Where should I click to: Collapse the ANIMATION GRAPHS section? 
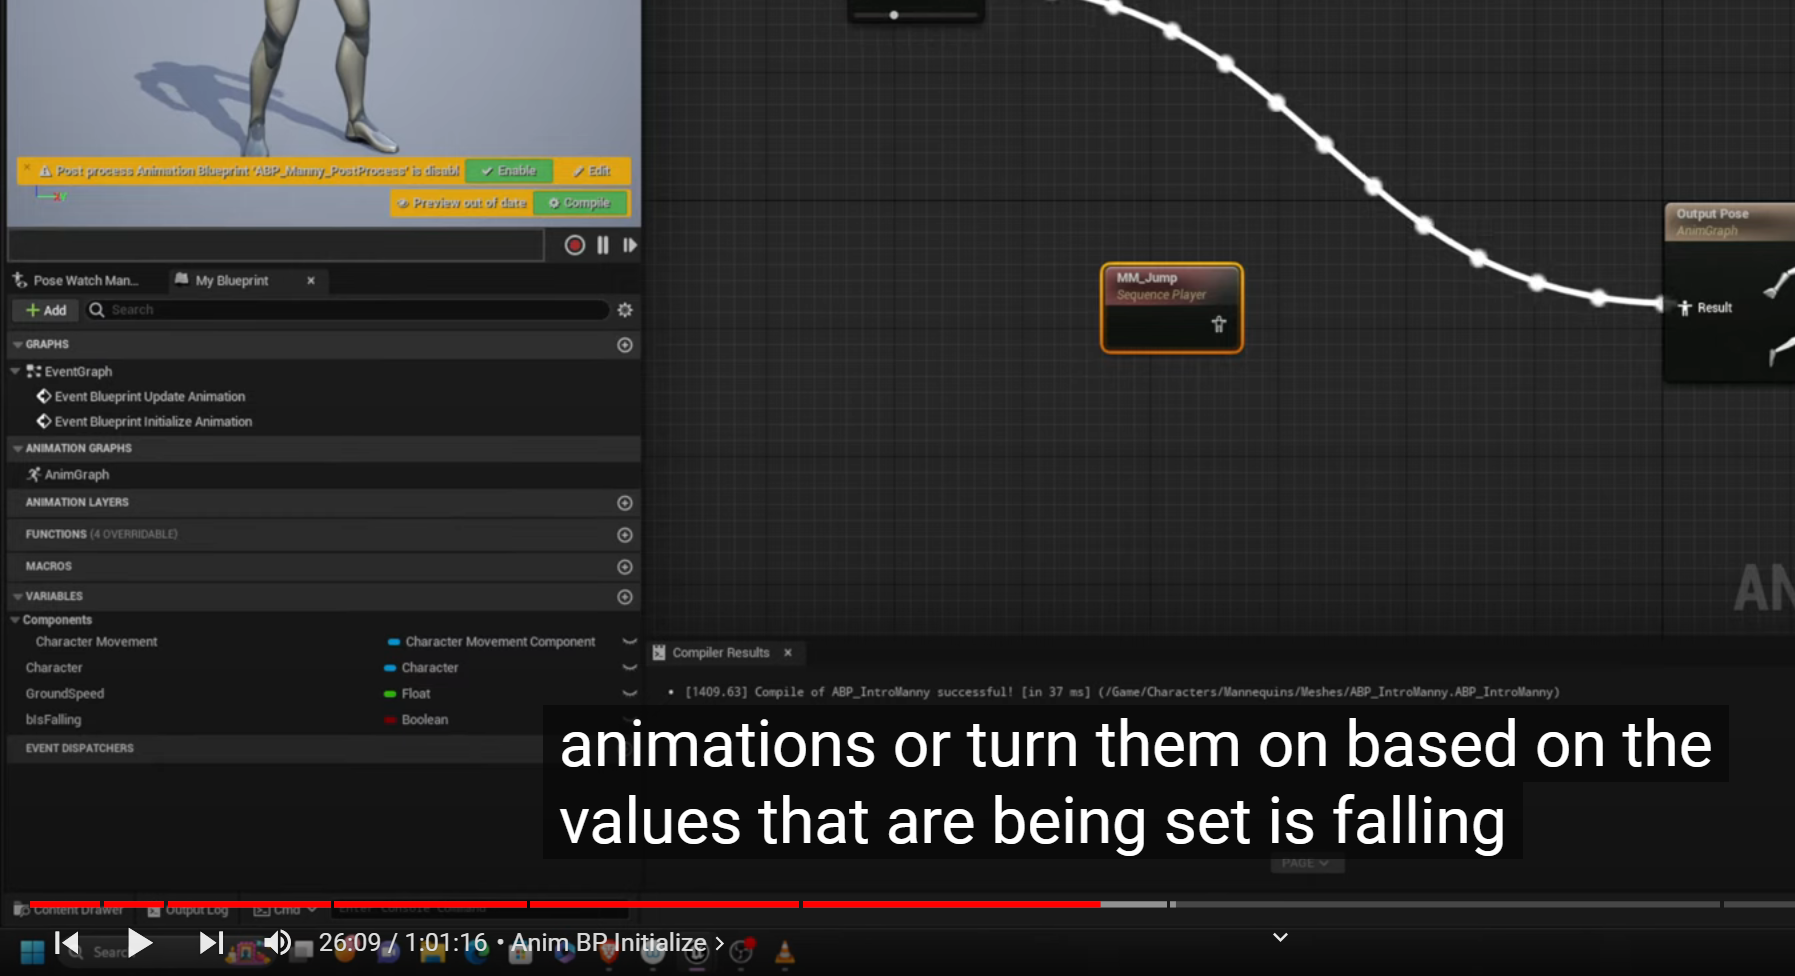click(17, 449)
